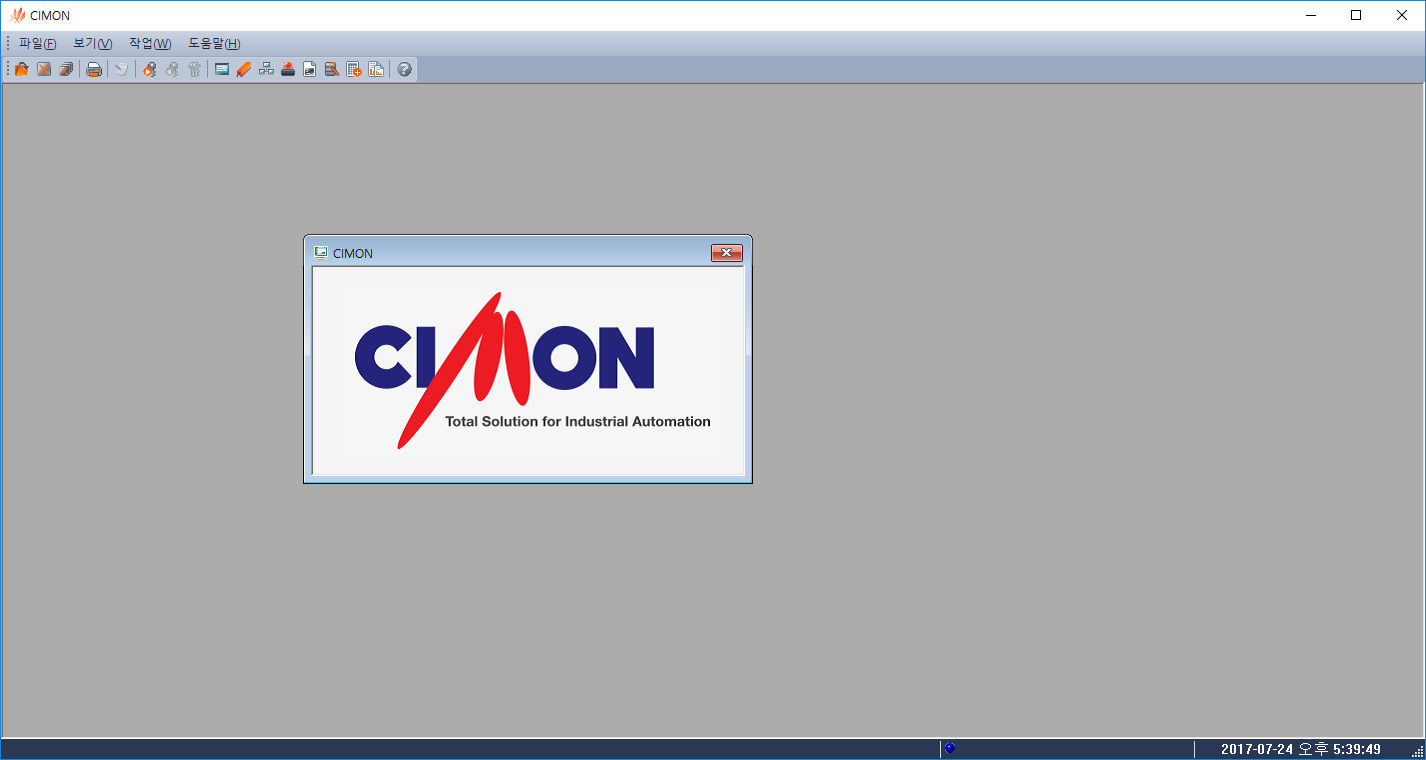
Task: Click the database with pencil icon
Action: pyautogui.click(x=332, y=70)
